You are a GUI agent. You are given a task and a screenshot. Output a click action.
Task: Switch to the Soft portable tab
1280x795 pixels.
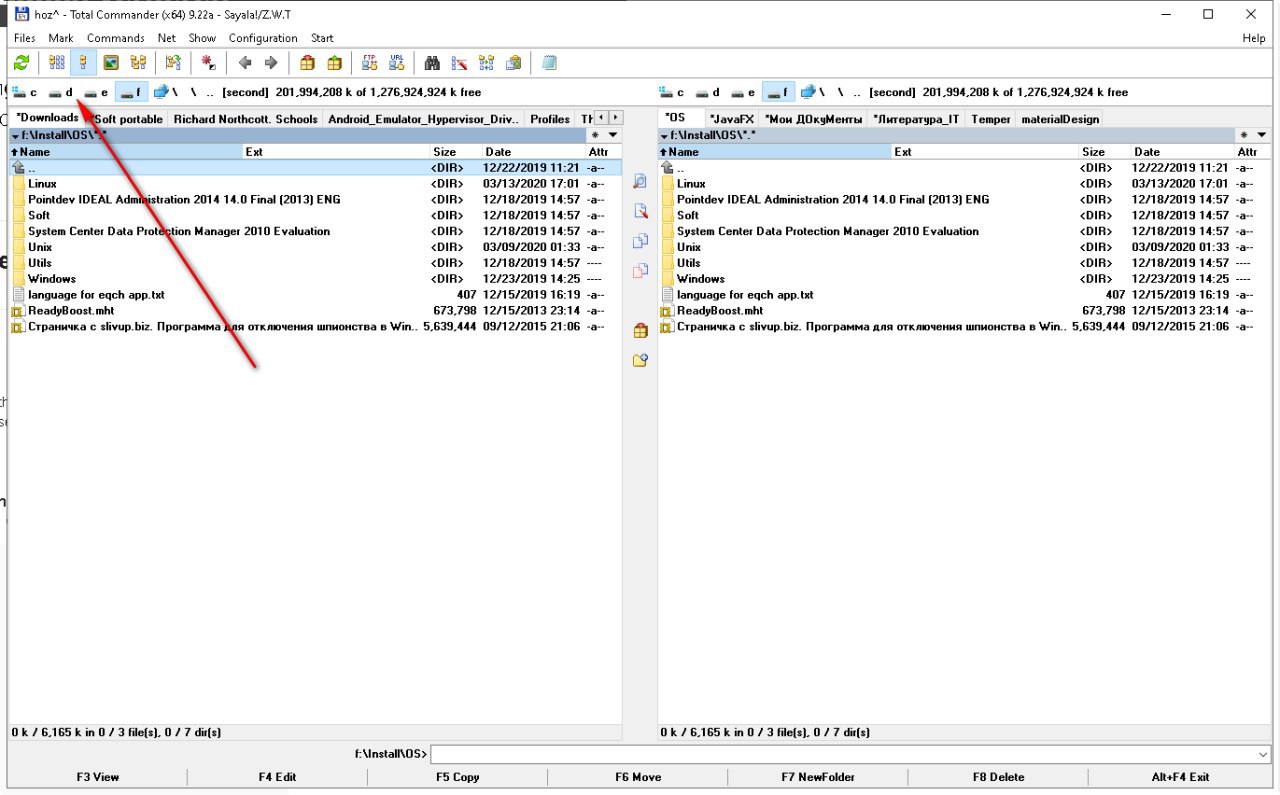[128, 119]
